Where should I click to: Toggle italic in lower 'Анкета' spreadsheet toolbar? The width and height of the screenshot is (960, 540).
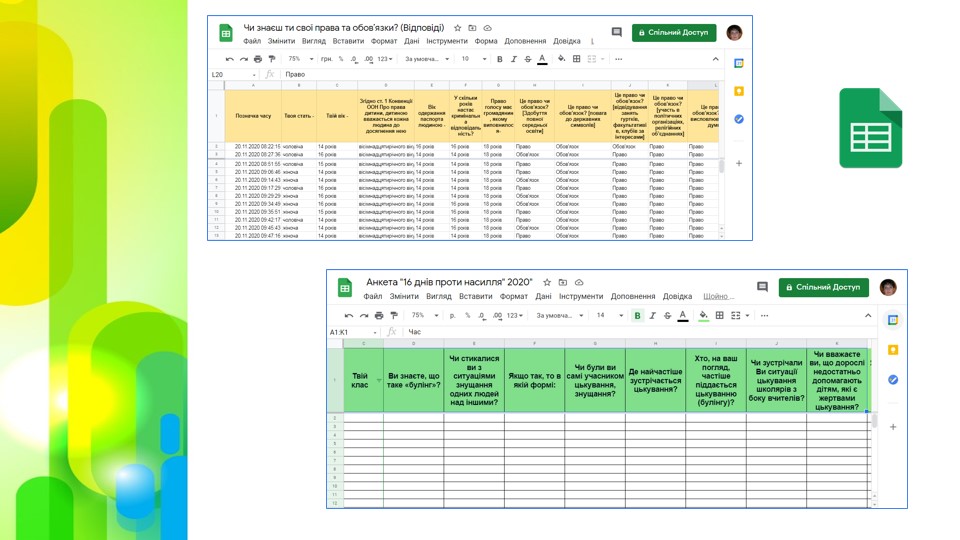click(653, 315)
